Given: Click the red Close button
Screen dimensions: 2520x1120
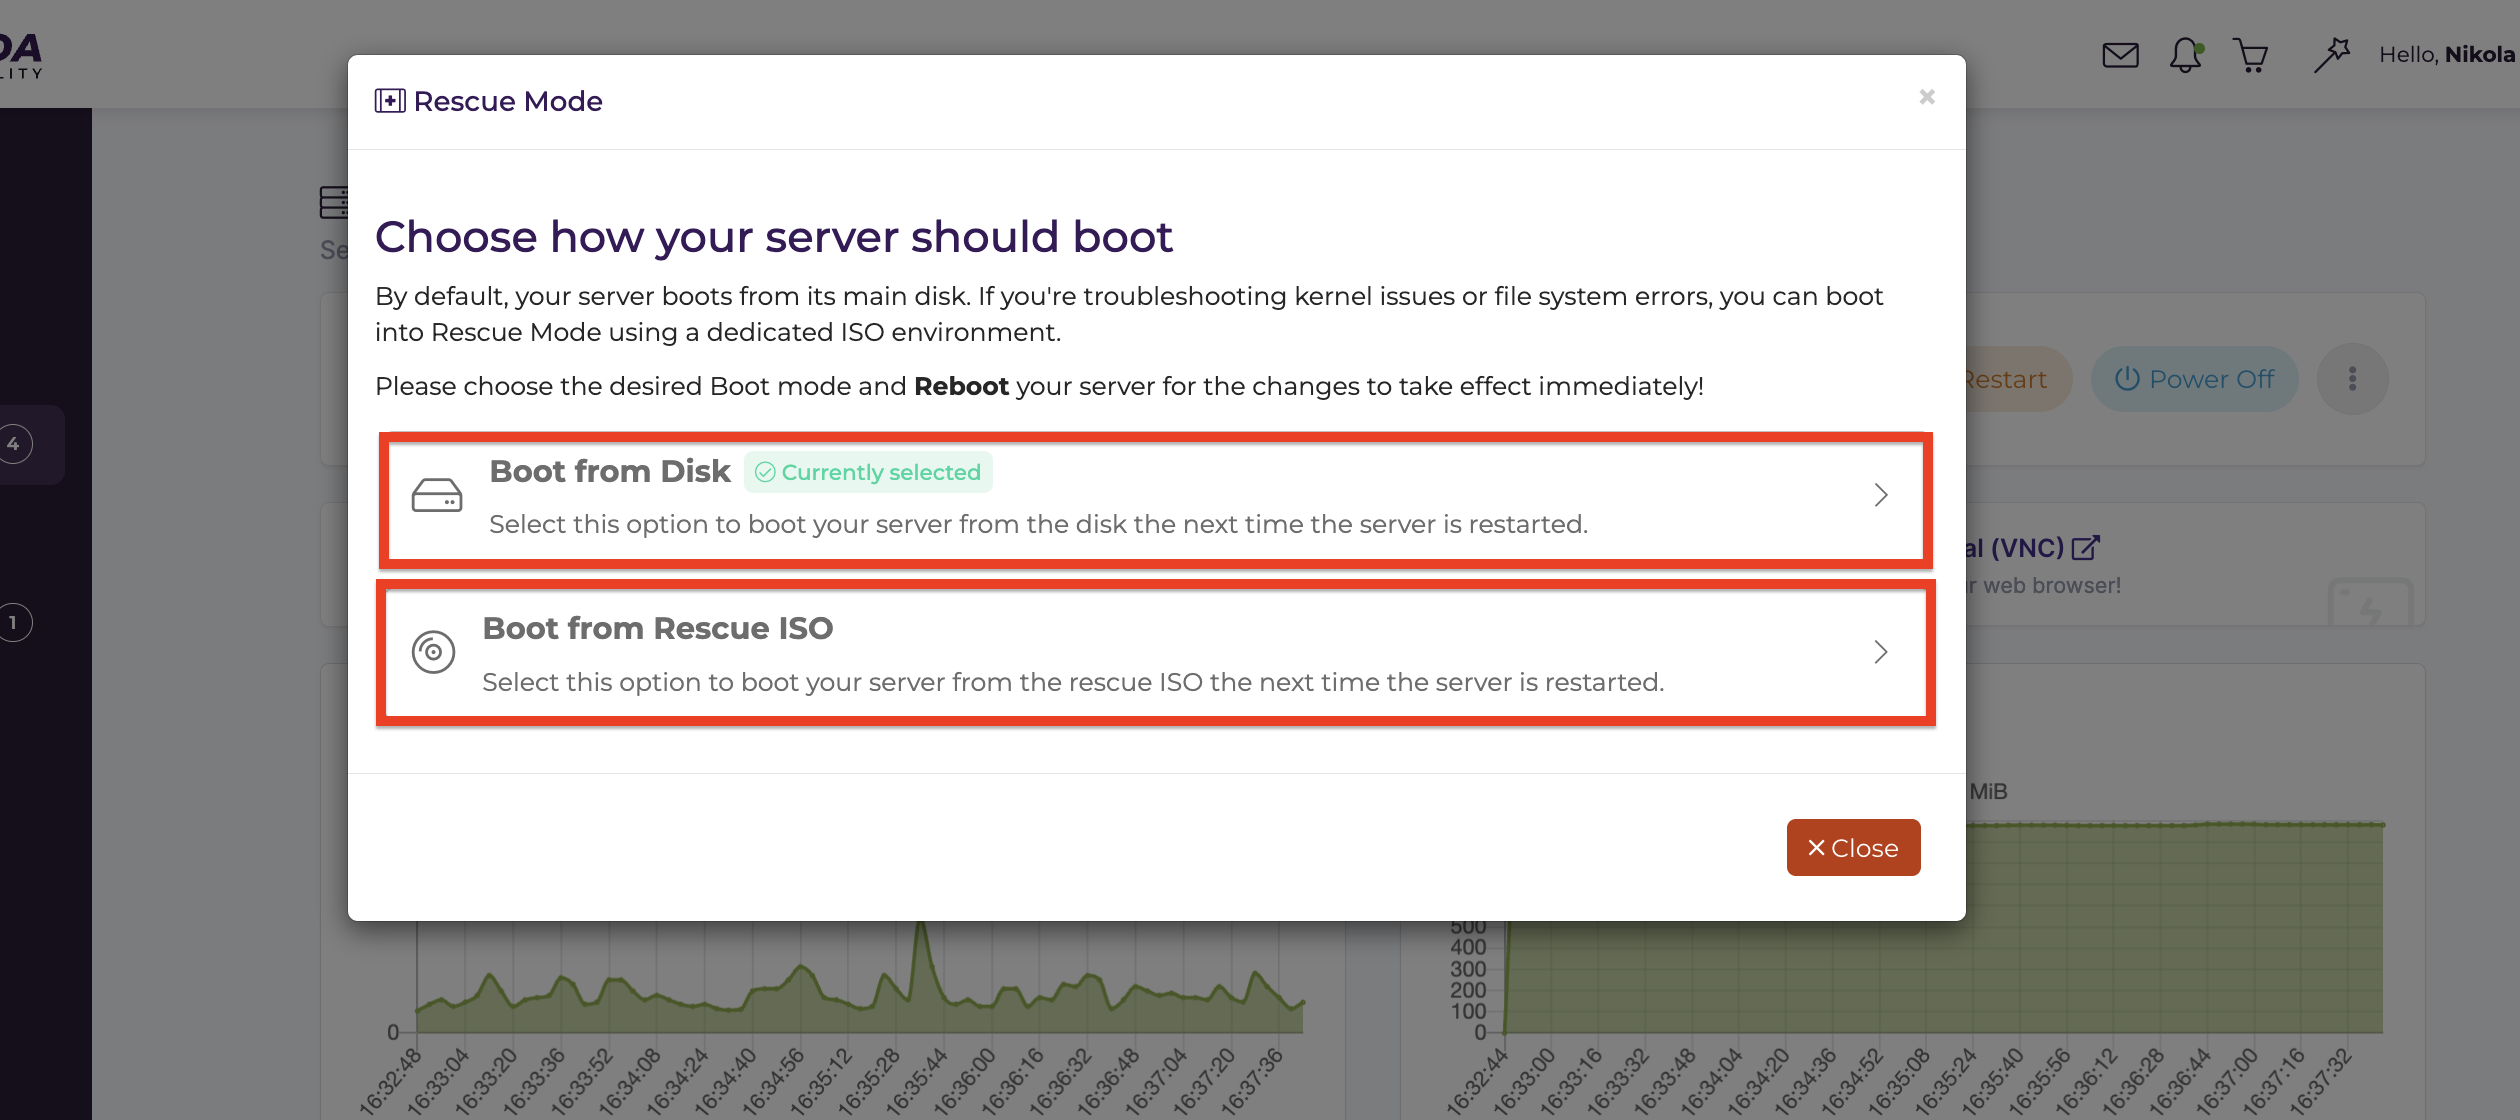Looking at the screenshot, I should (1853, 848).
